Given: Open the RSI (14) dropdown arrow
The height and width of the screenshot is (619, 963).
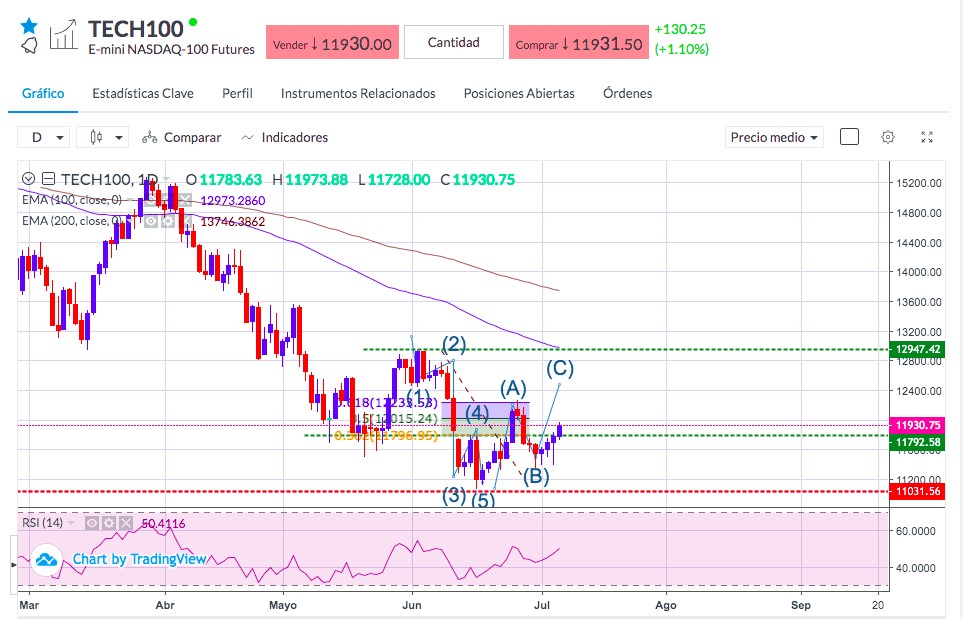Looking at the screenshot, I should (x=72, y=523).
